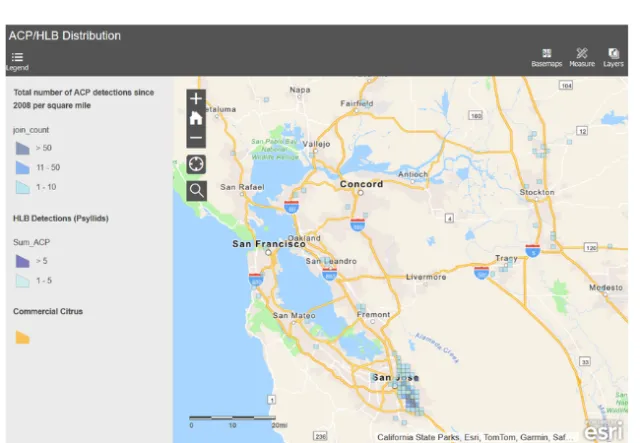Find my location on map

[196, 163]
